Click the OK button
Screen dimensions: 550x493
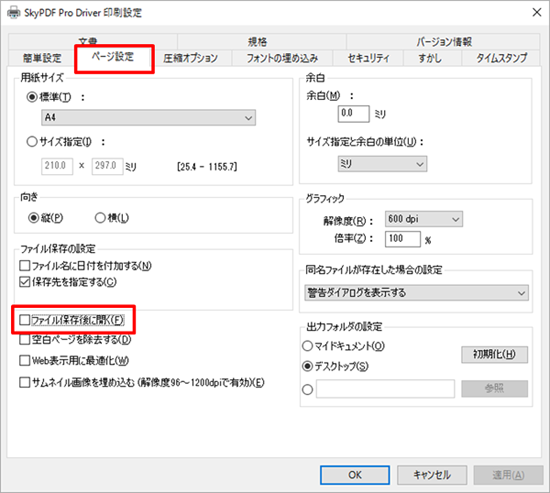[355, 475]
